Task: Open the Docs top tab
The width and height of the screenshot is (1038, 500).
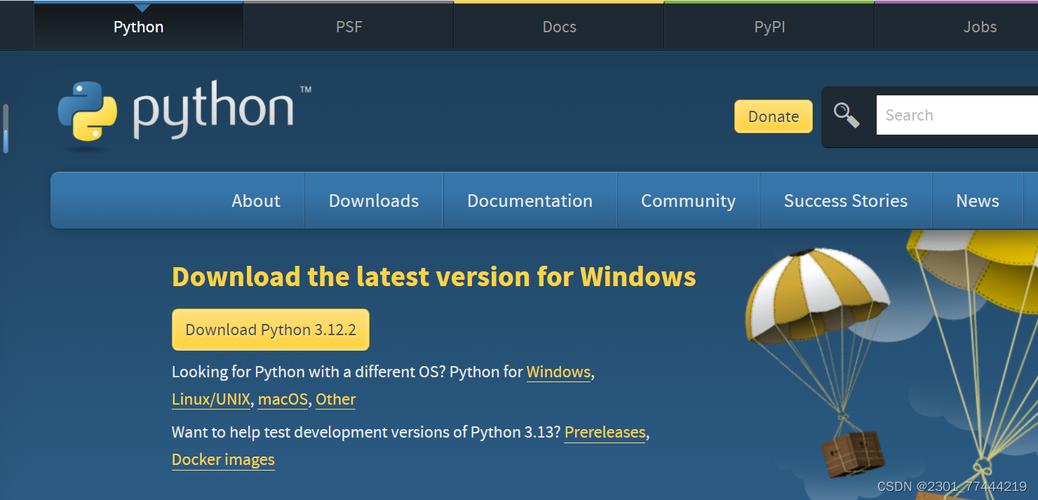Action: (x=559, y=26)
